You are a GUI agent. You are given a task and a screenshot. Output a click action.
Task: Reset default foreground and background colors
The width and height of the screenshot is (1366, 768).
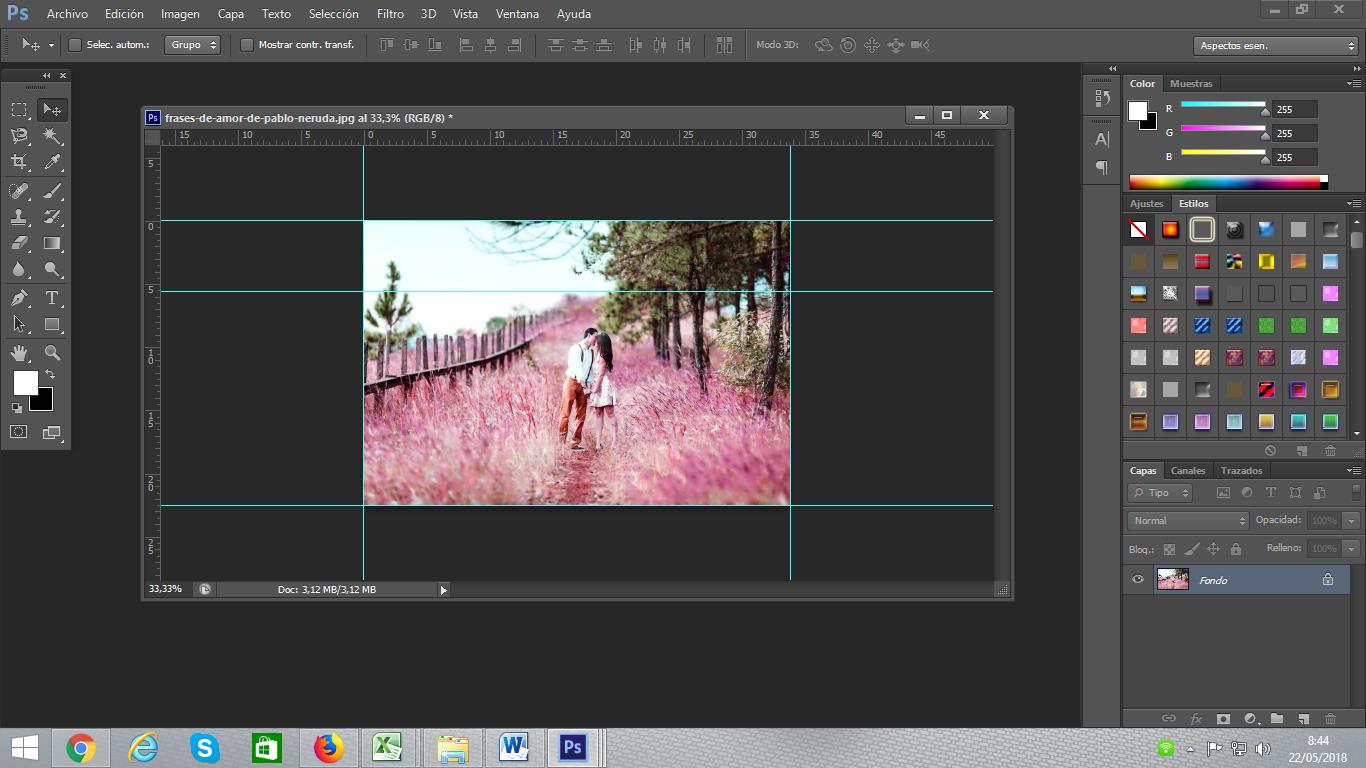click(x=17, y=407)
